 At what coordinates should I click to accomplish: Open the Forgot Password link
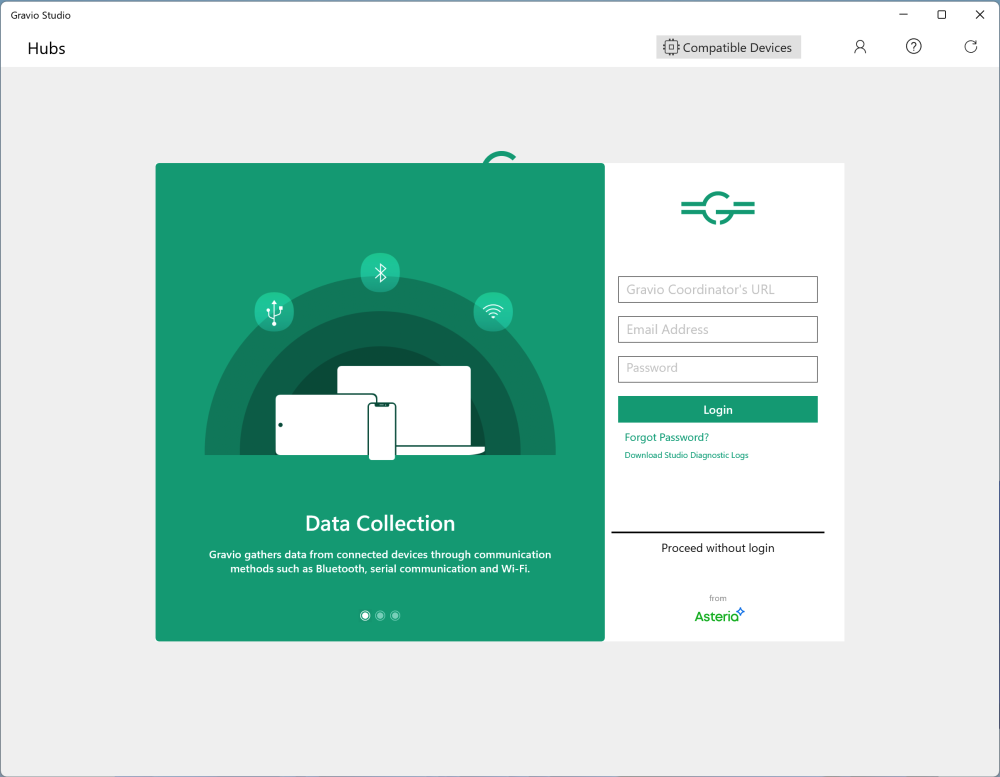666,437
